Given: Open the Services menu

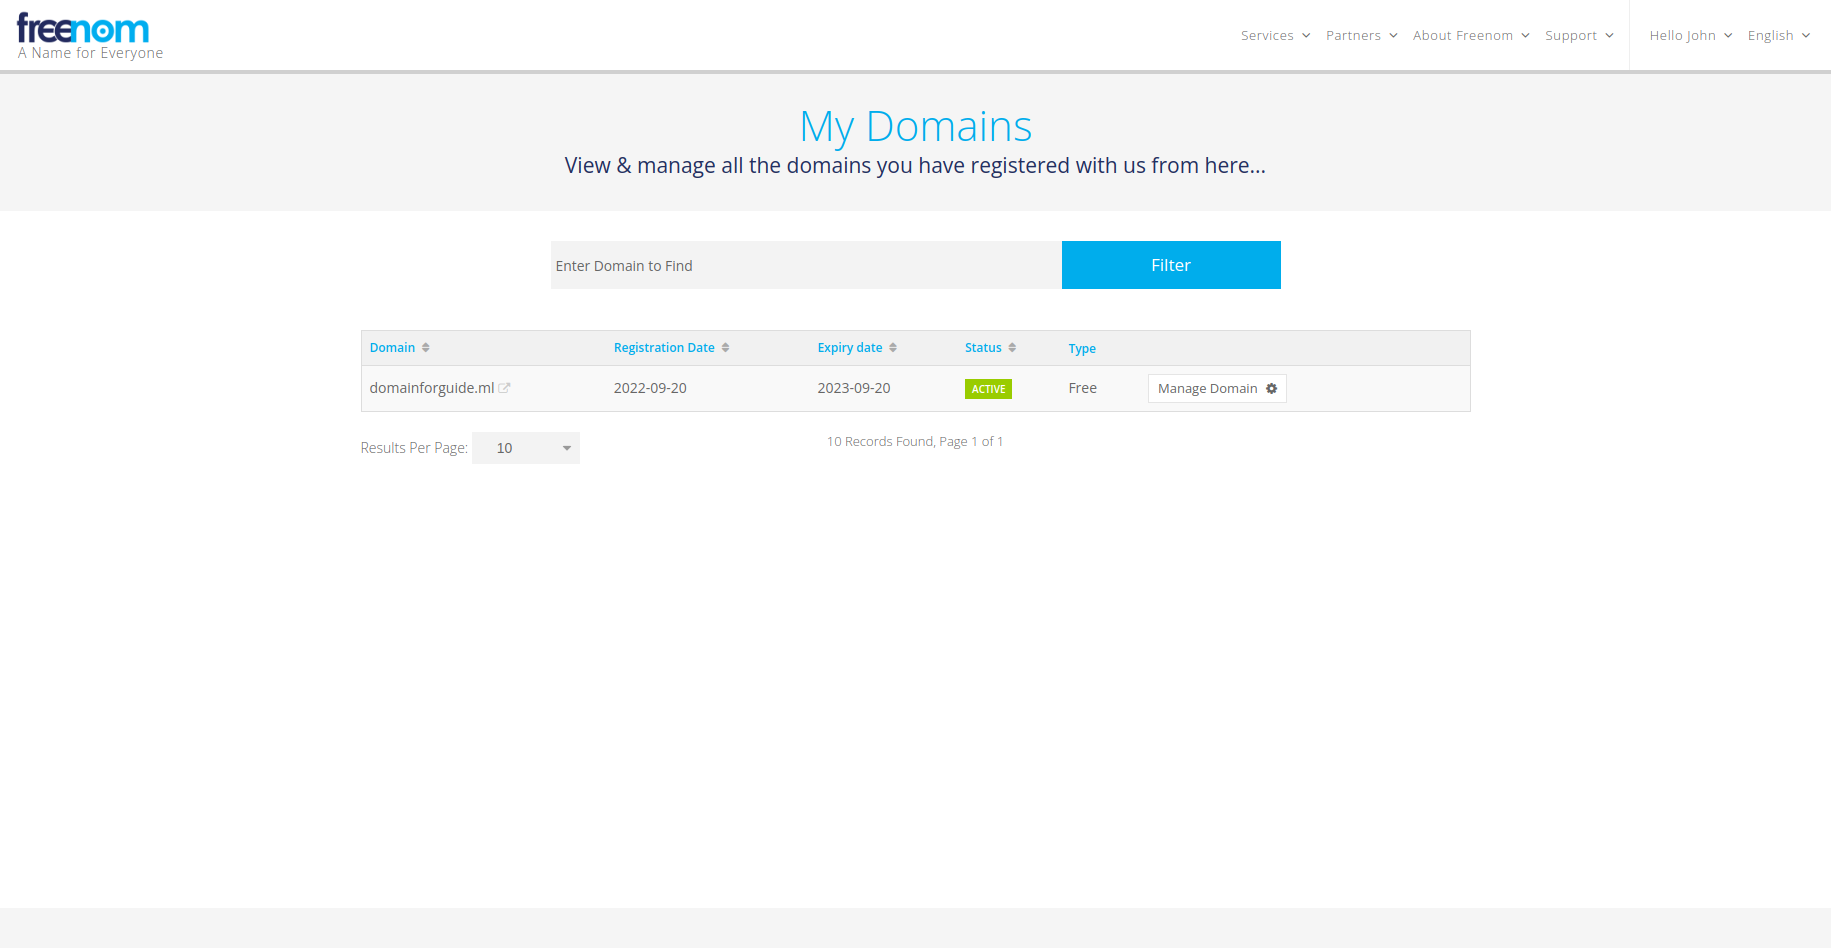Looking at the screenshot, I should coord(1275,35).
